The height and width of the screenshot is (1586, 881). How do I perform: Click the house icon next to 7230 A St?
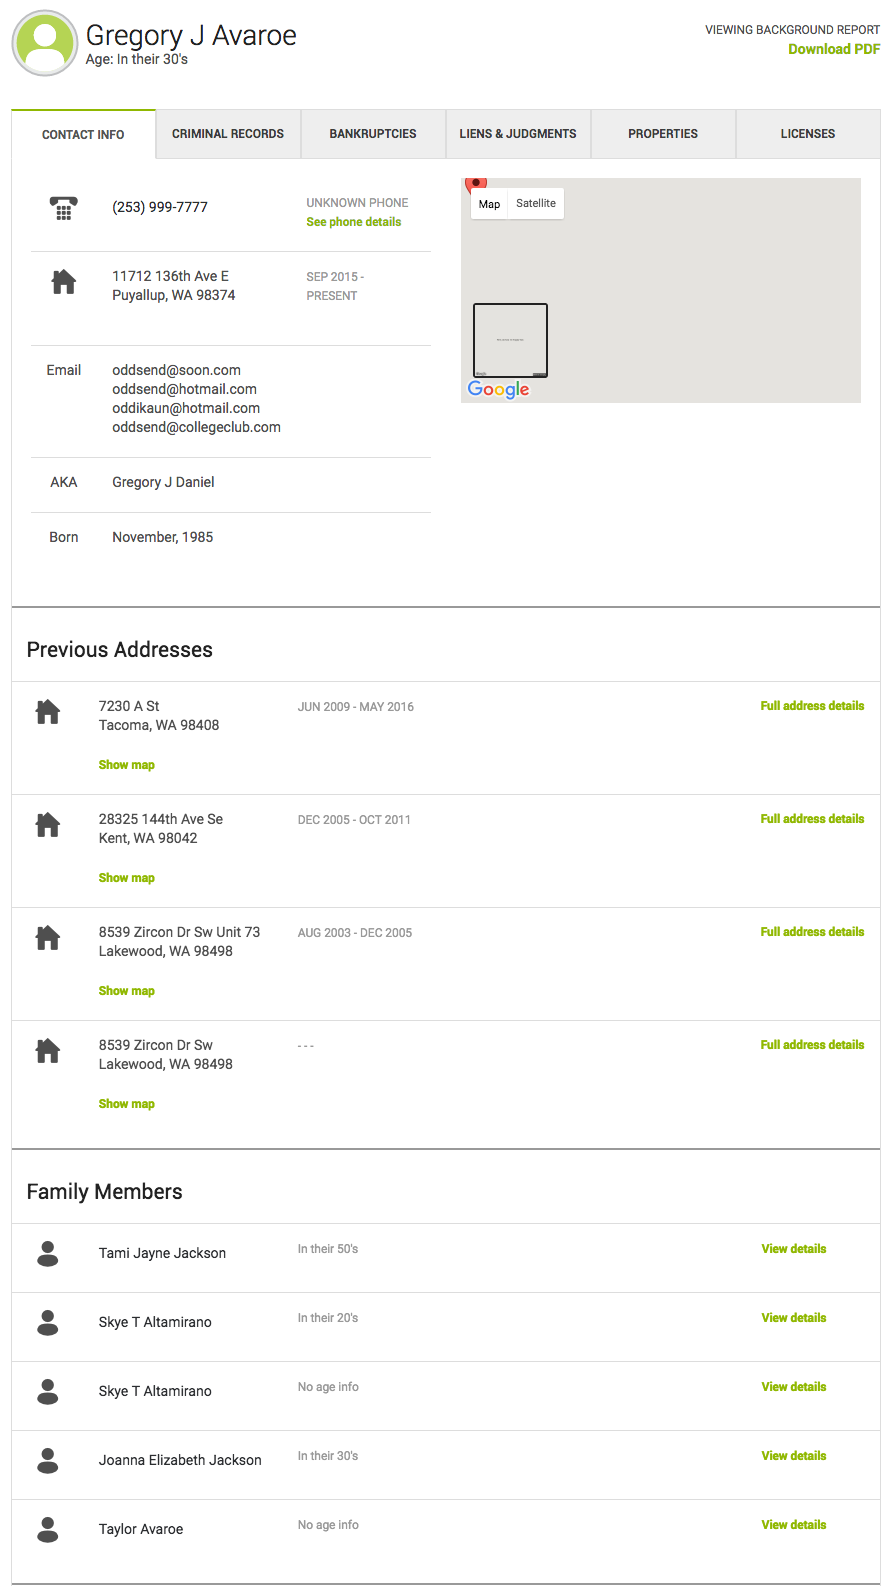[48, 712]
